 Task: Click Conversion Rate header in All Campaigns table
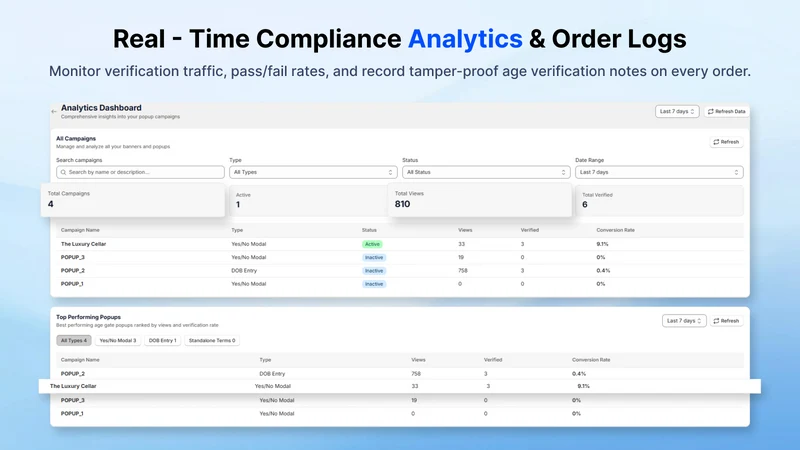point(615,230)
